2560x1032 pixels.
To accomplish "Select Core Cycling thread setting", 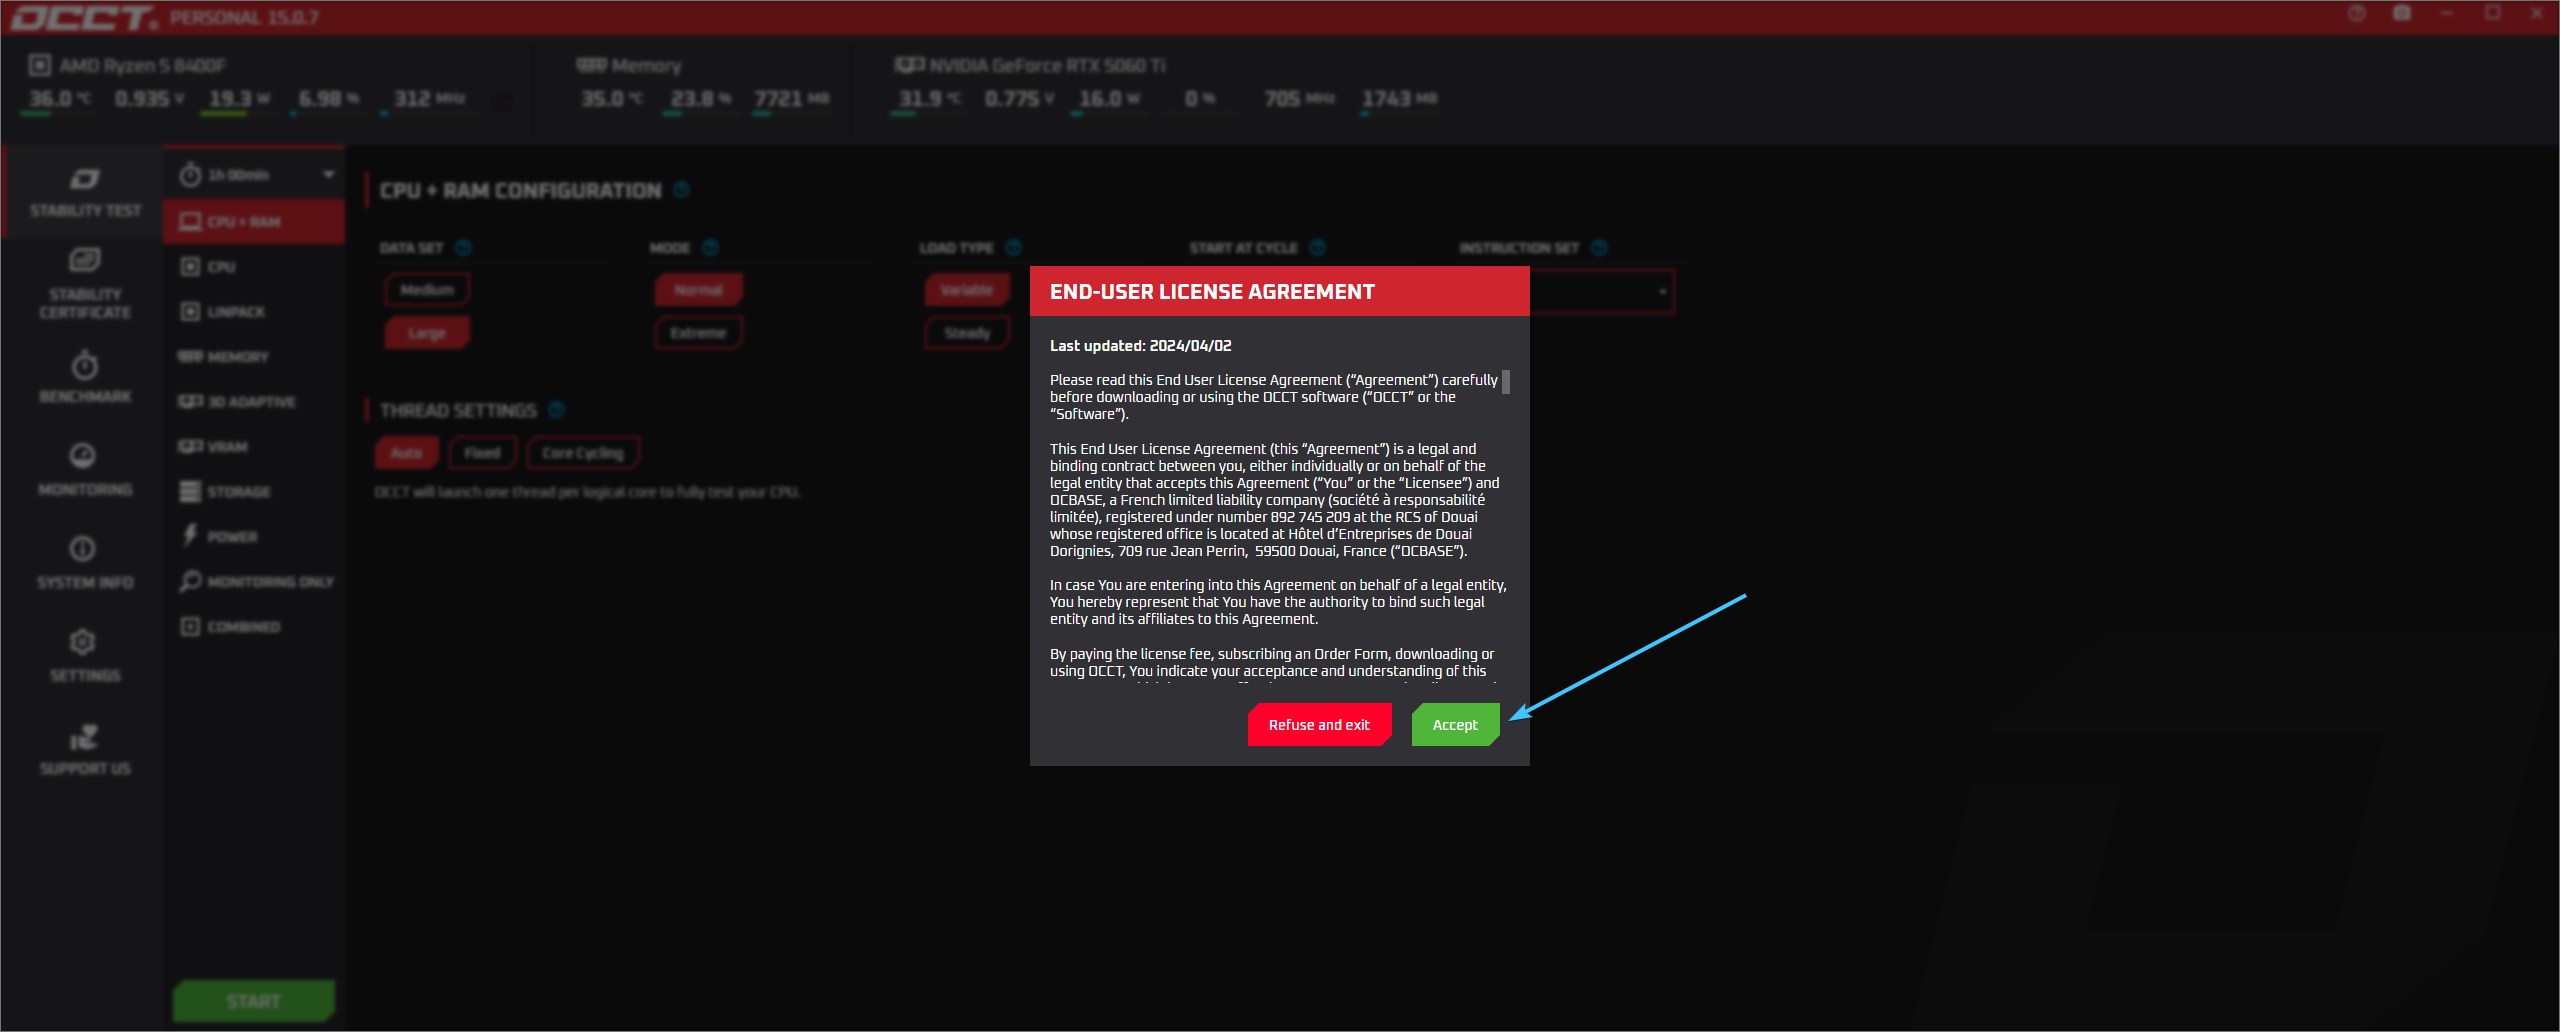I will (x=582, y=453).
